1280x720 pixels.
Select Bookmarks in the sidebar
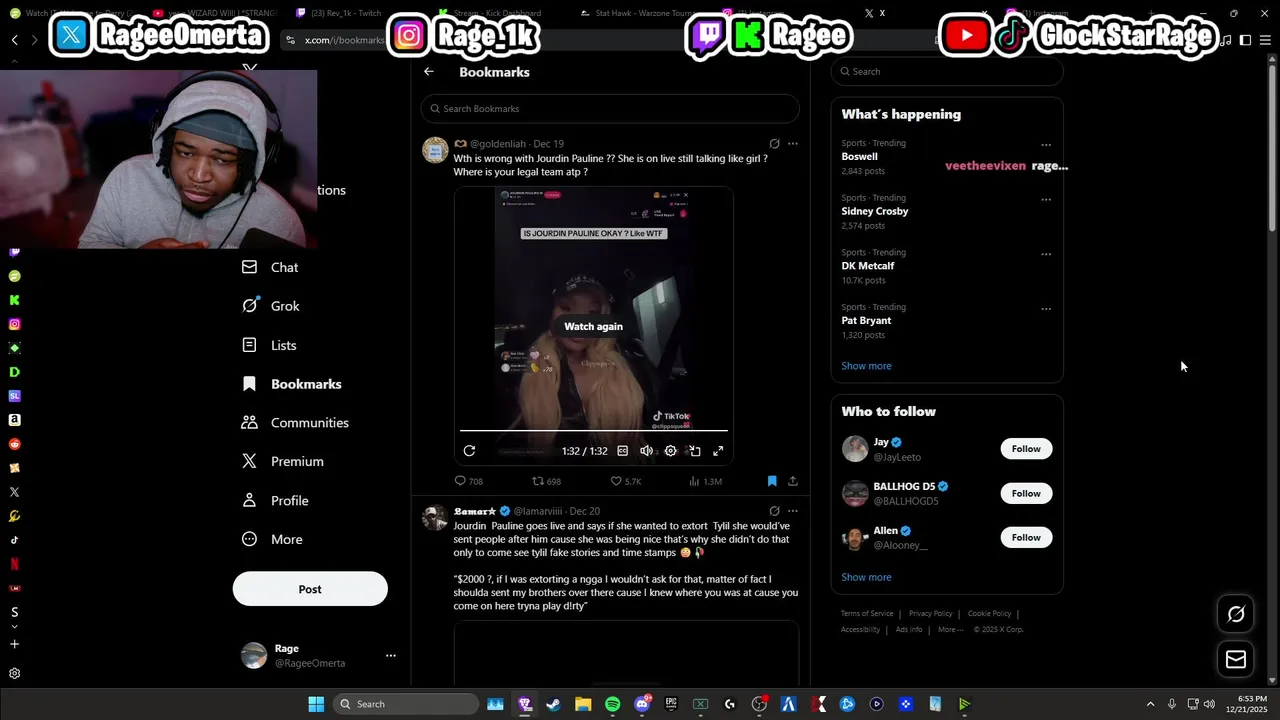pyautogui.click(x=292, y=384)
